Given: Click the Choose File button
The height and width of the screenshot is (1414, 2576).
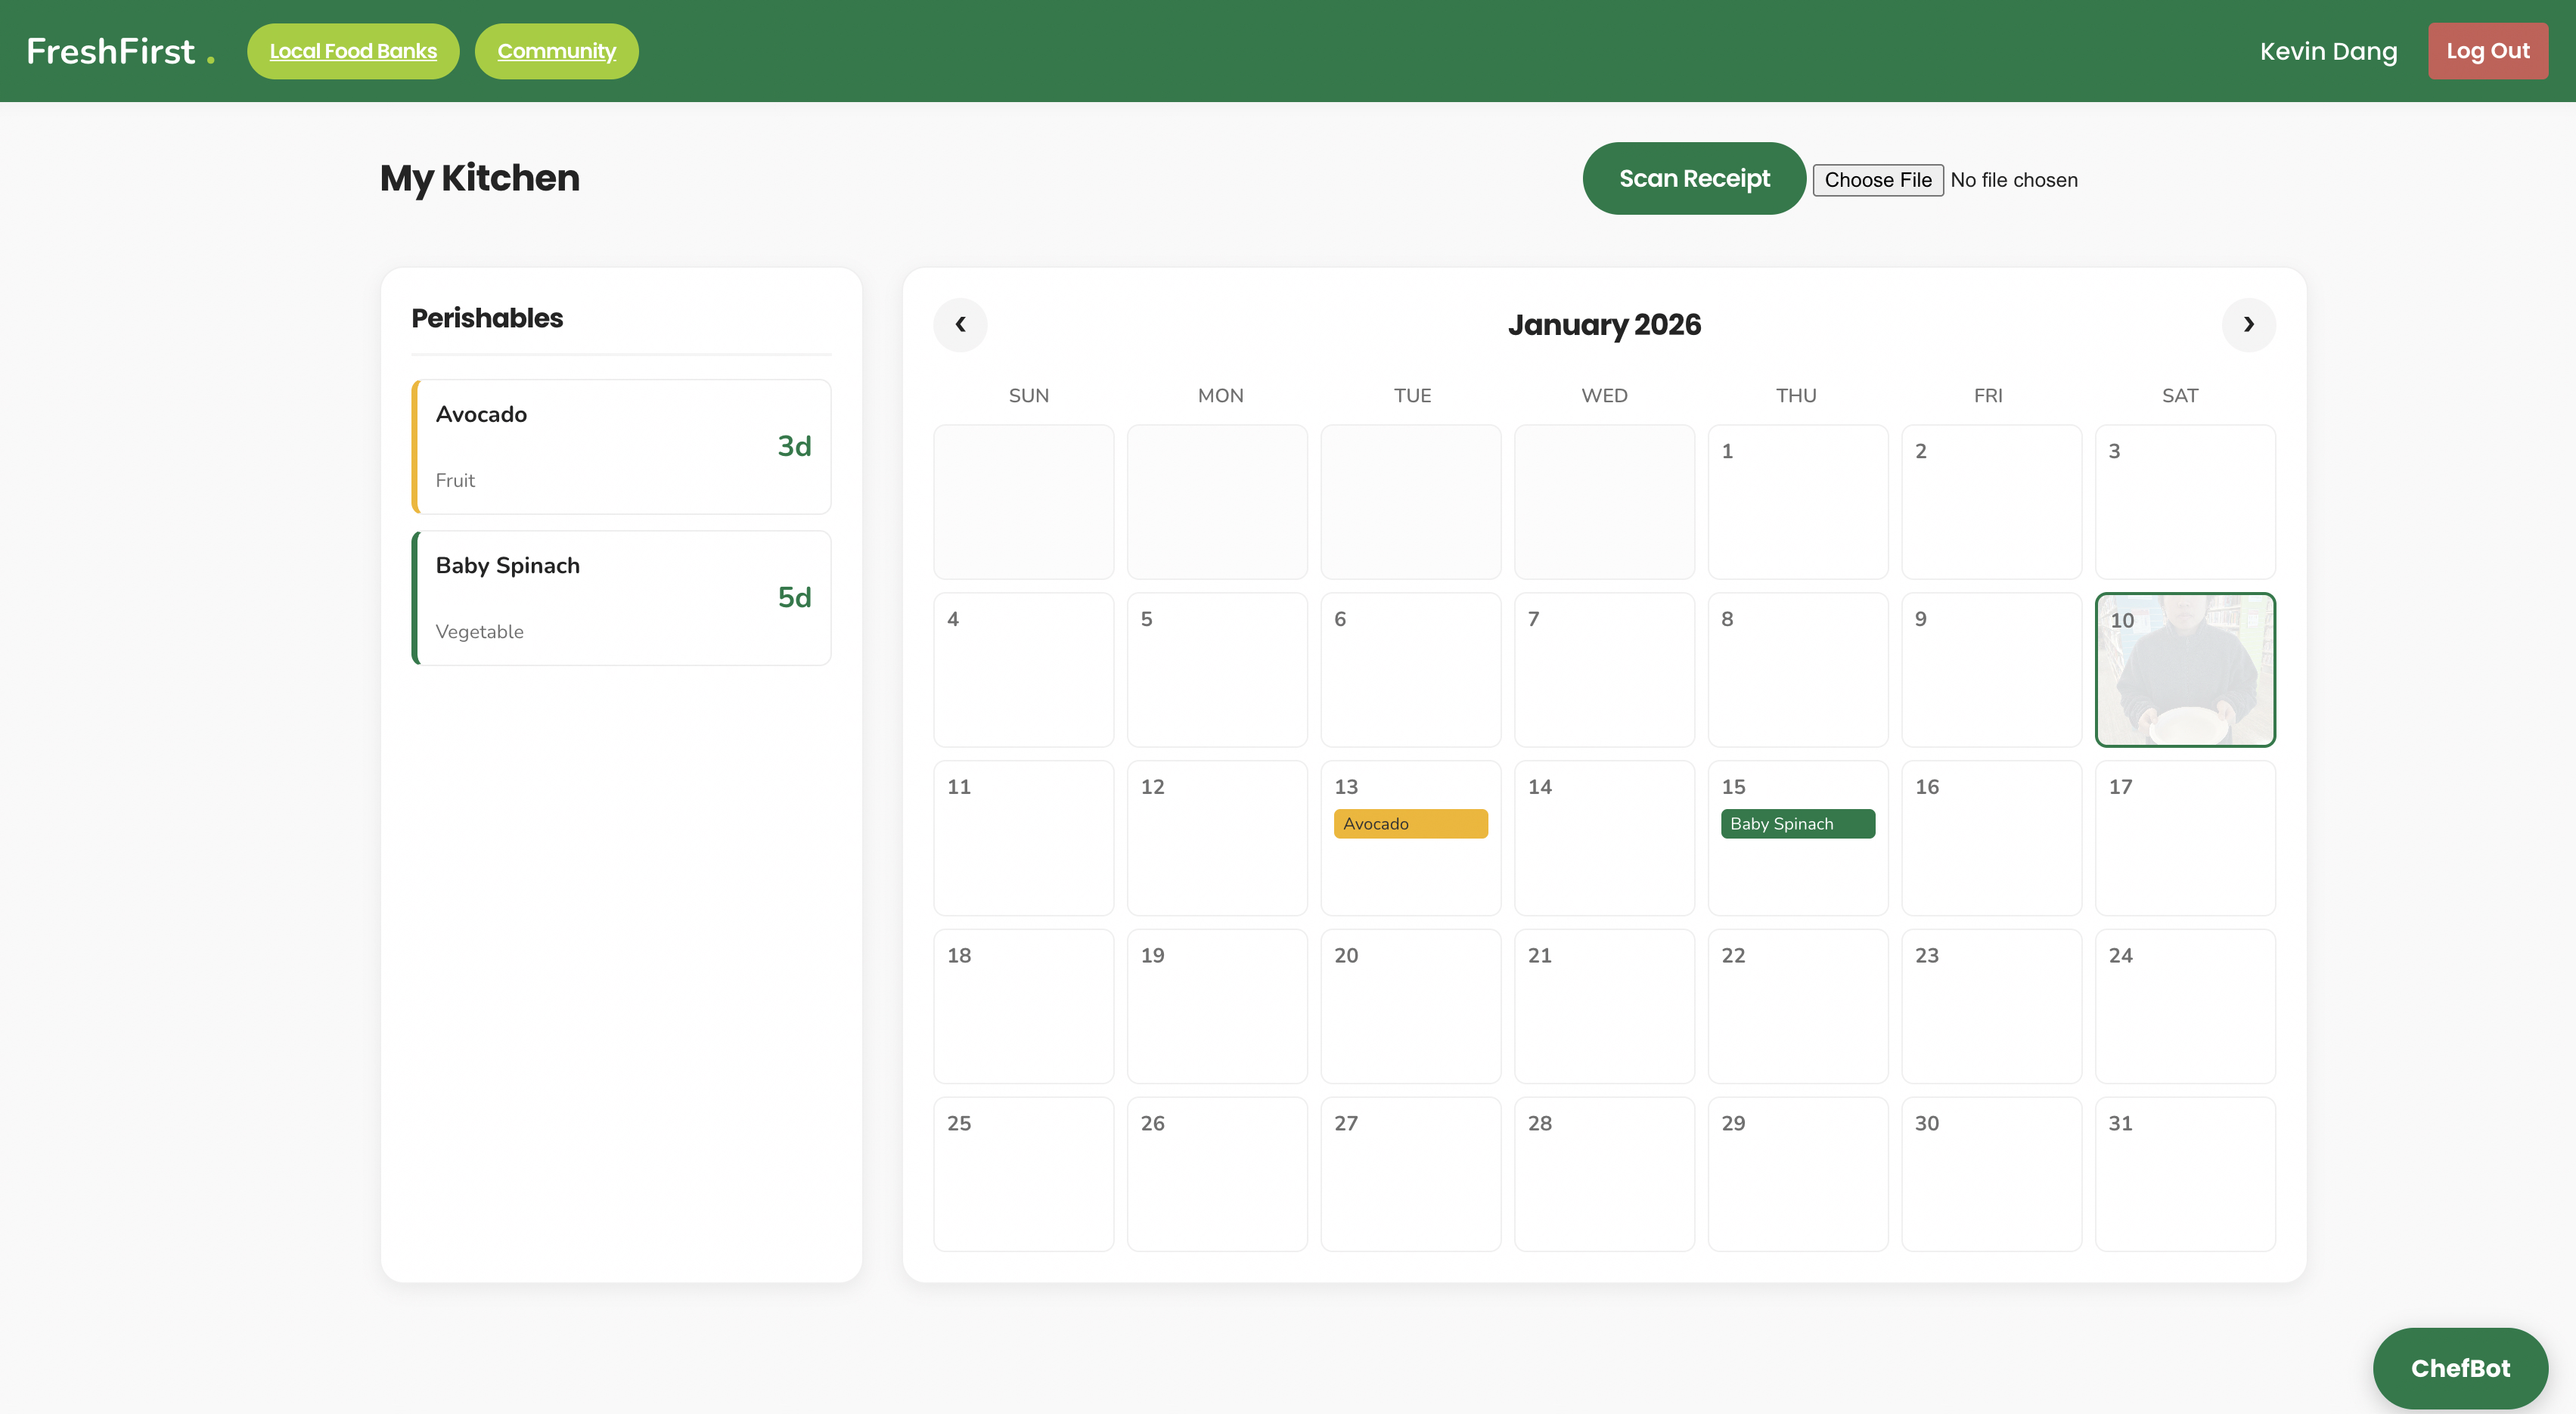Looking at the screenshot, I should [x=1877, y=180].
